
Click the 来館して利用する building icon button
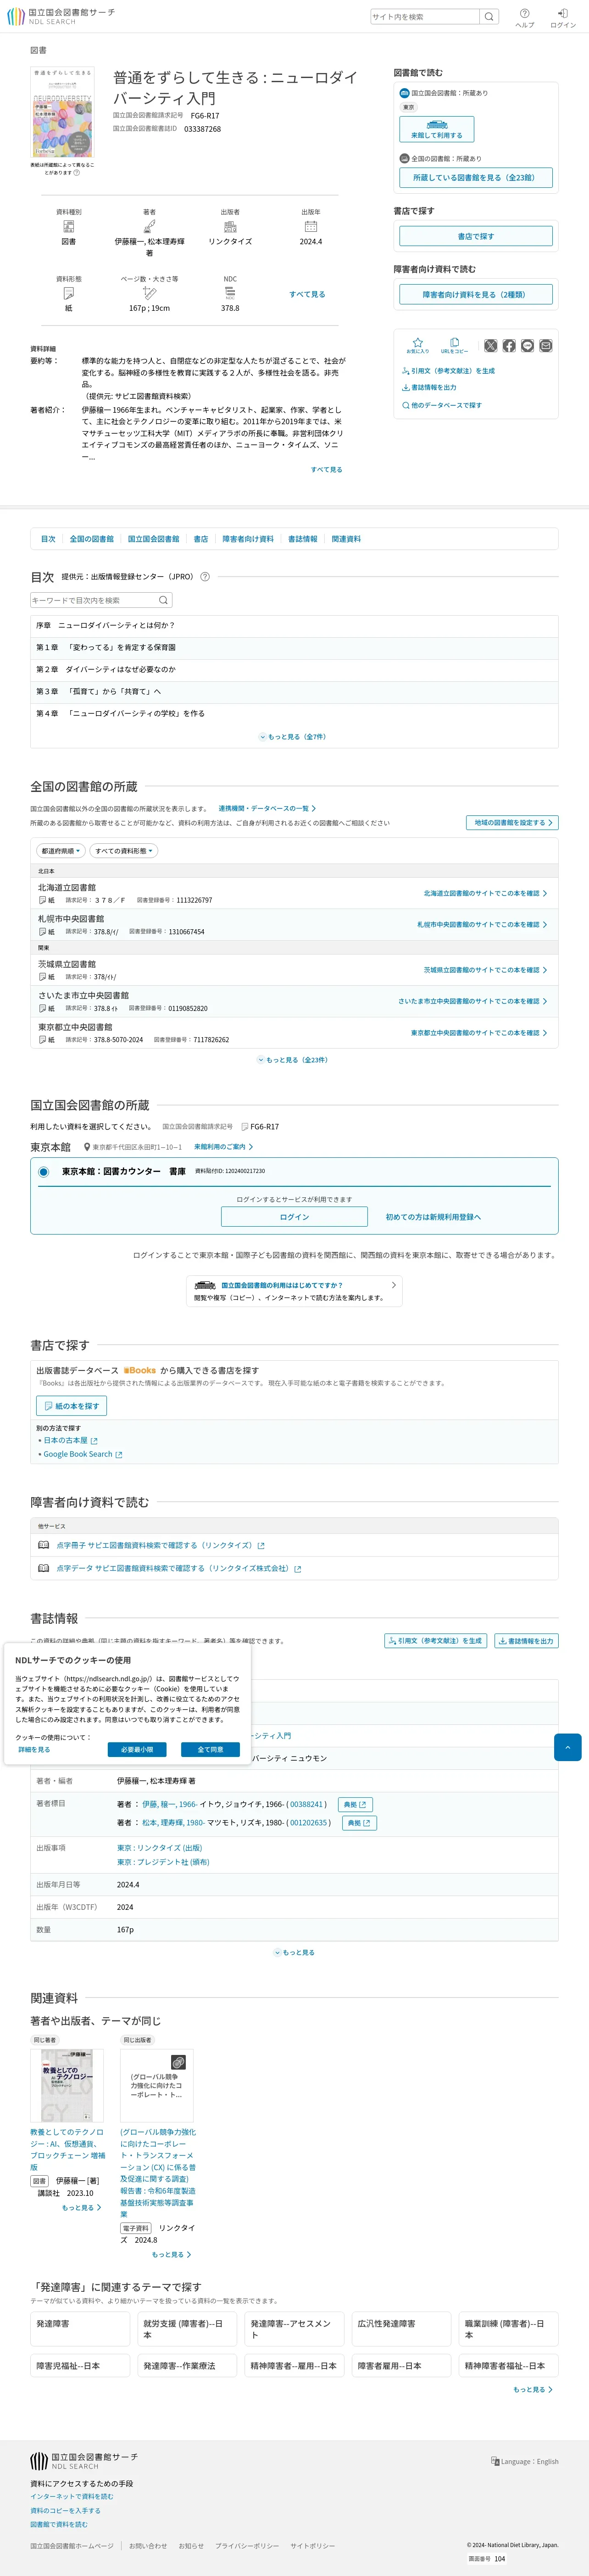(437, 129)
